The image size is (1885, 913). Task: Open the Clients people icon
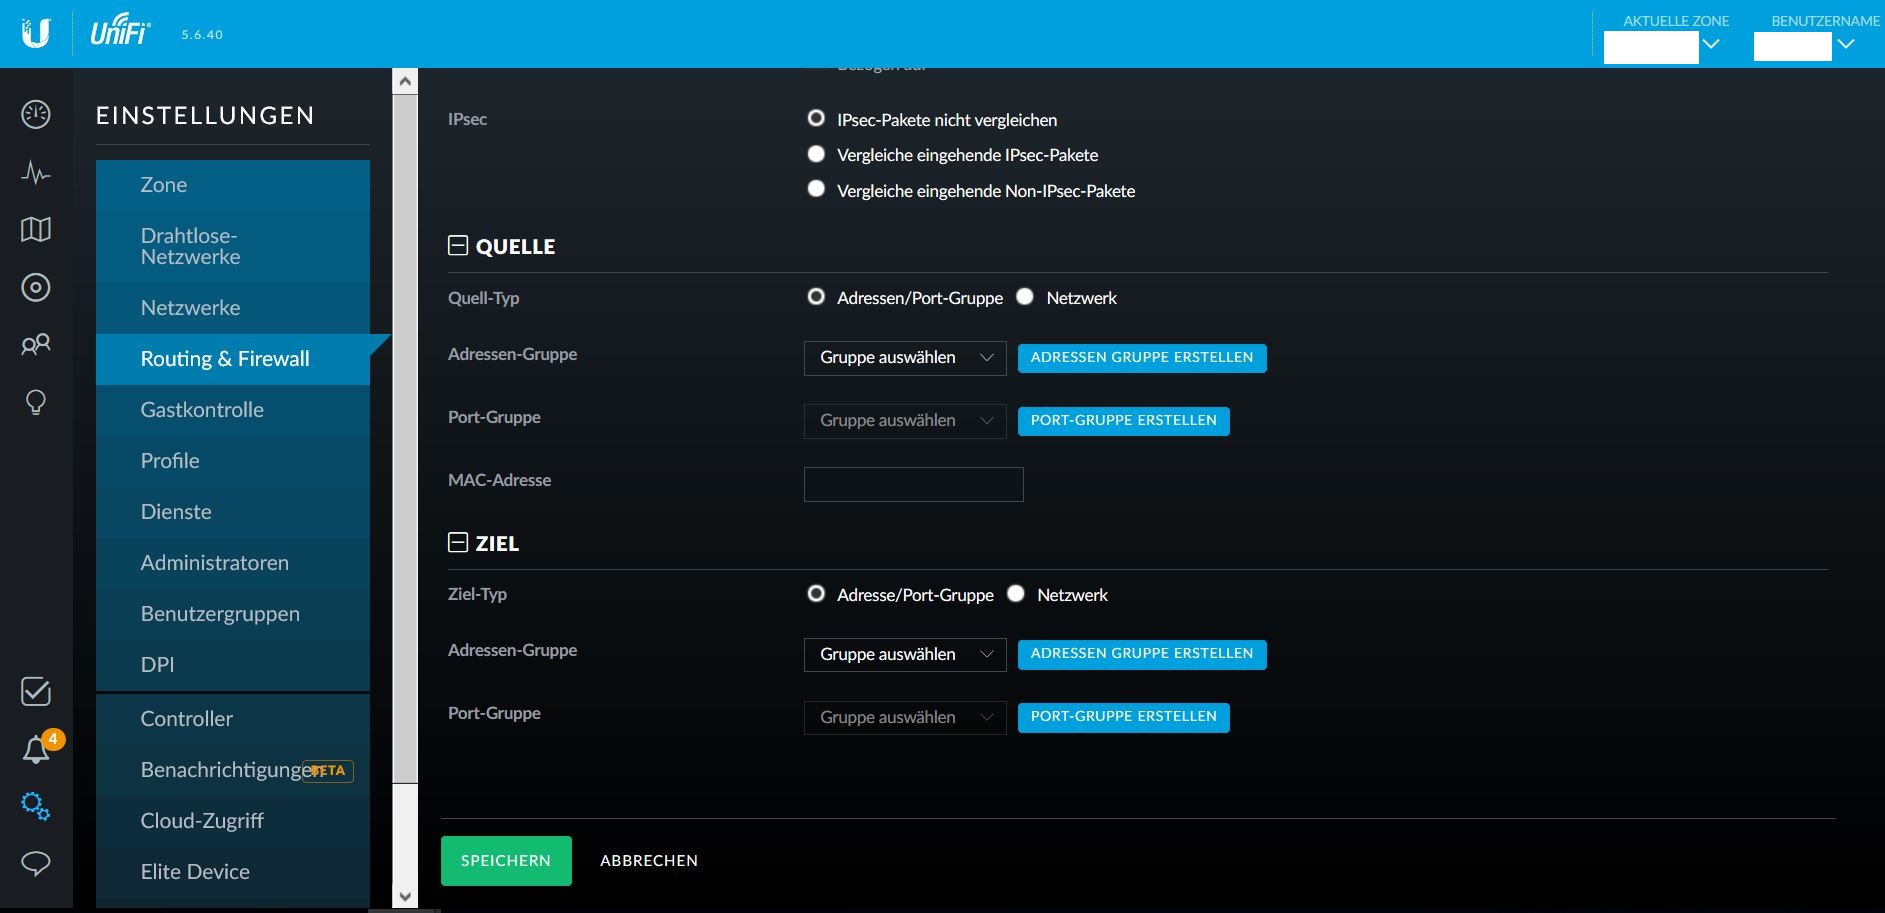coord(36,345)
